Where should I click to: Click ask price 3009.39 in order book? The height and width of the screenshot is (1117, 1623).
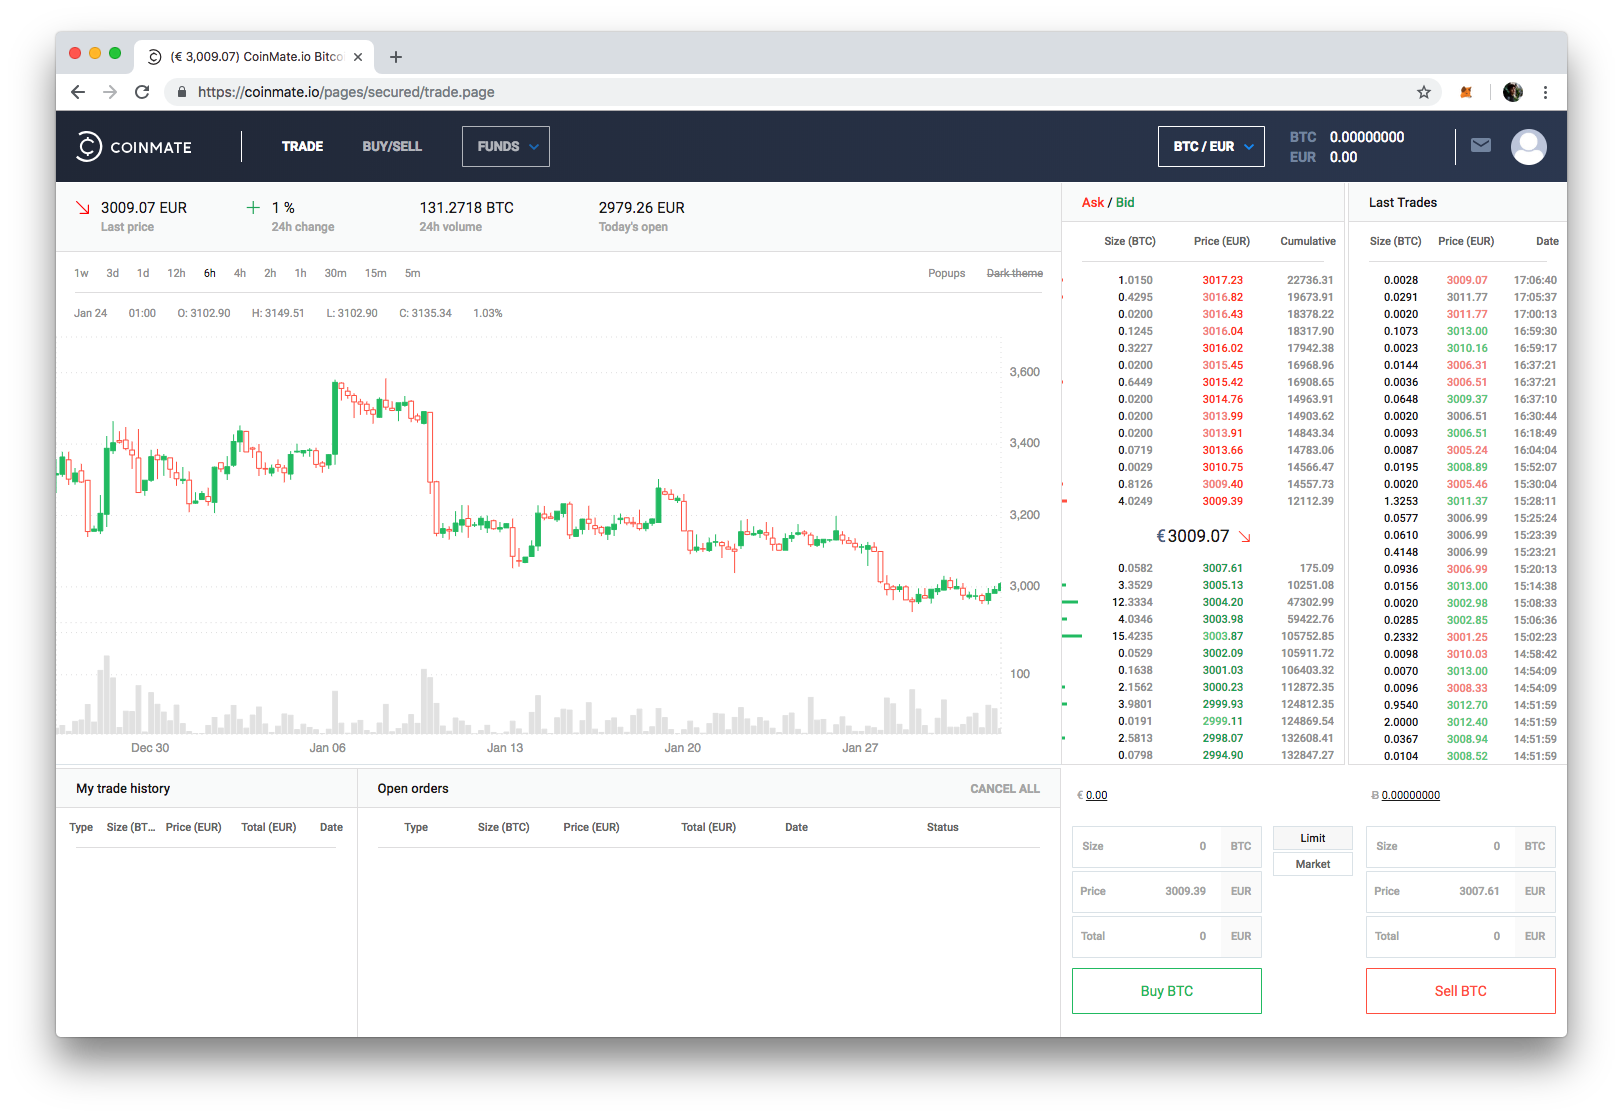[1222, 502]
